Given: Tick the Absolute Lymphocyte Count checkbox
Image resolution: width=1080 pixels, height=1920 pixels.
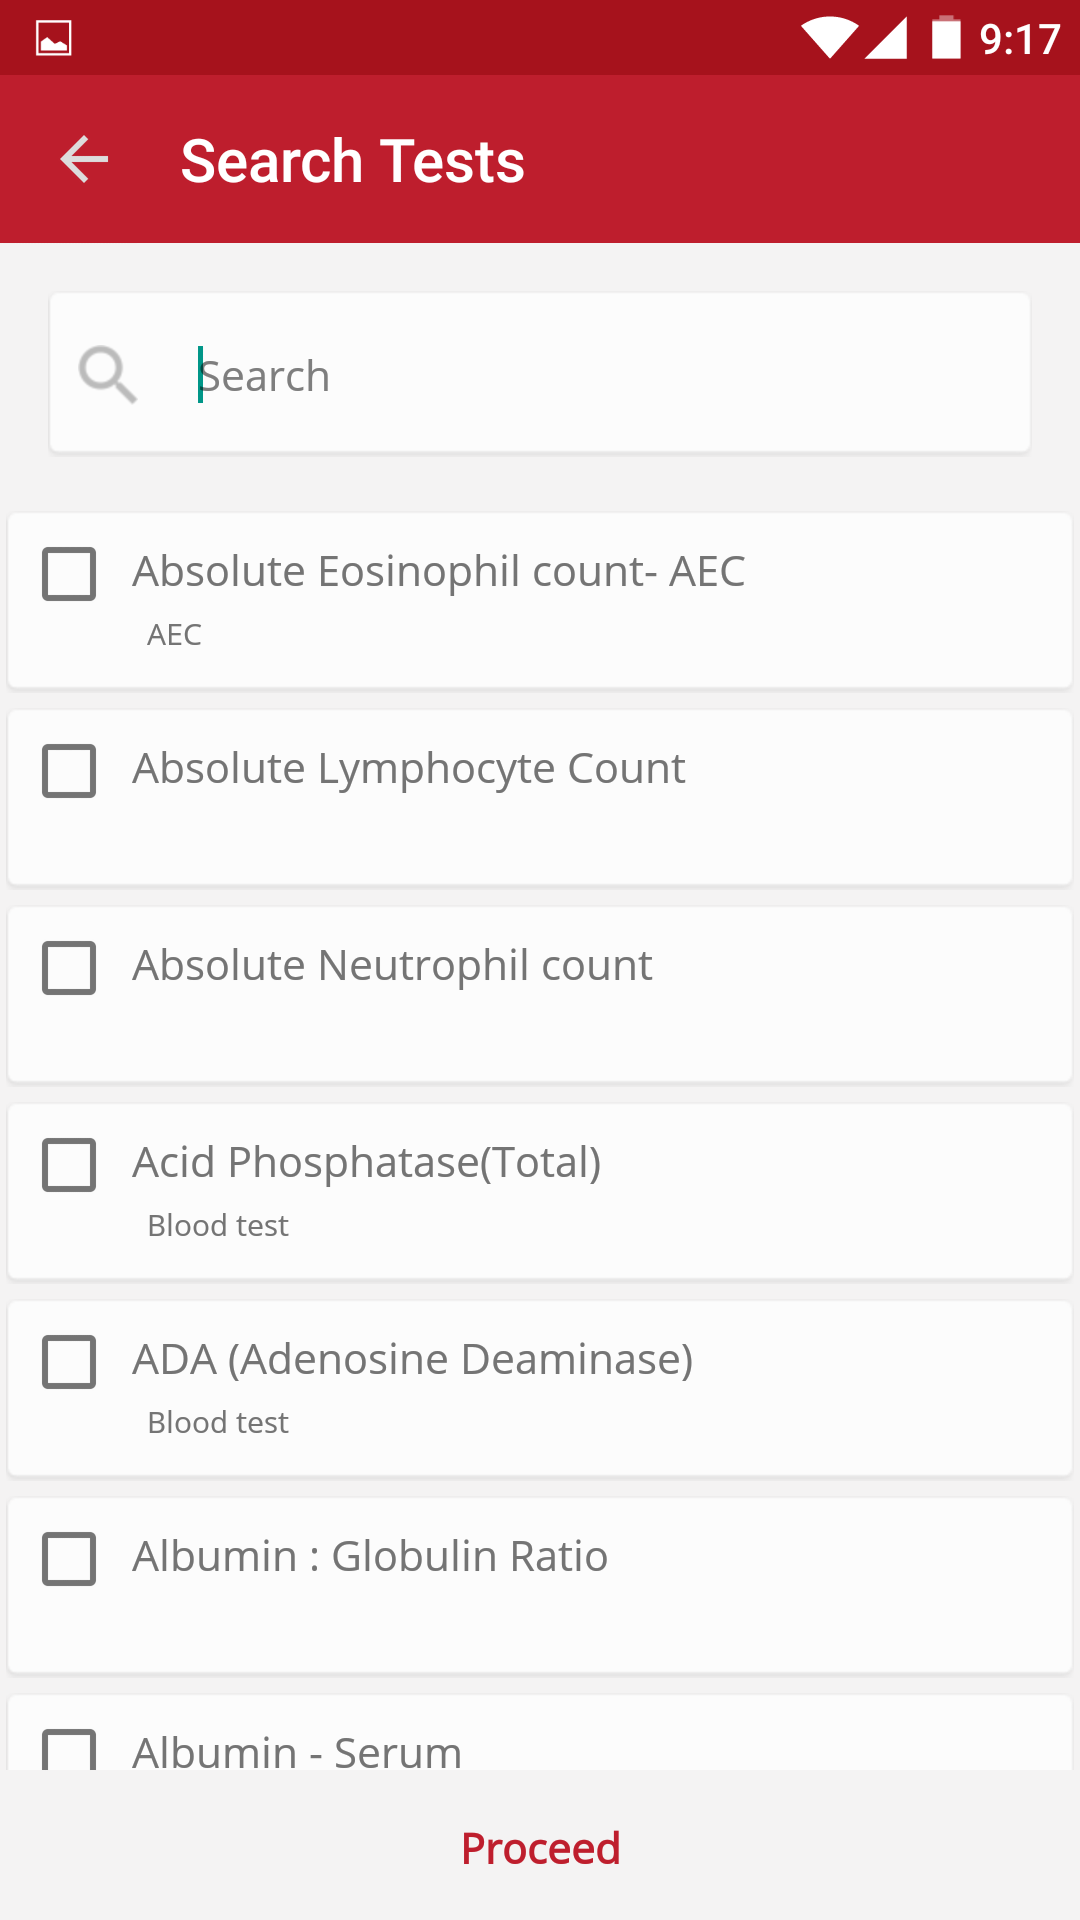Looking at the screenshot, I should (x=69, y=771).
